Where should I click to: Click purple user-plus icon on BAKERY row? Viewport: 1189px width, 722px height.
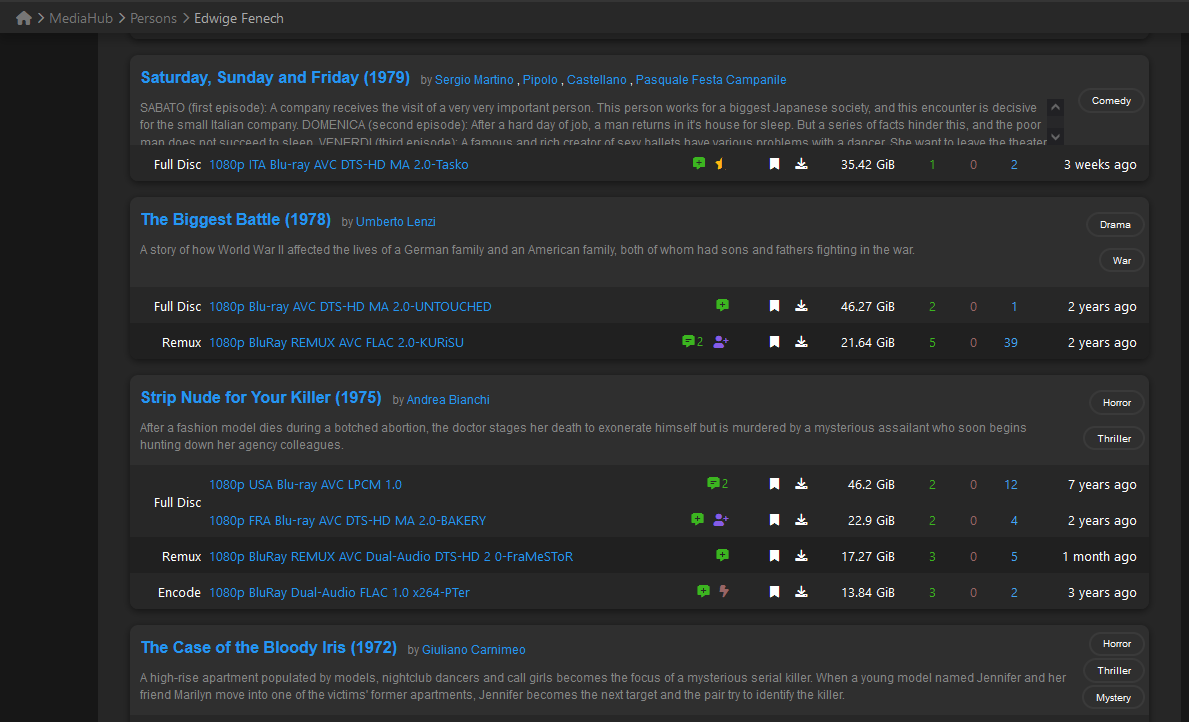tap(721, 520)
